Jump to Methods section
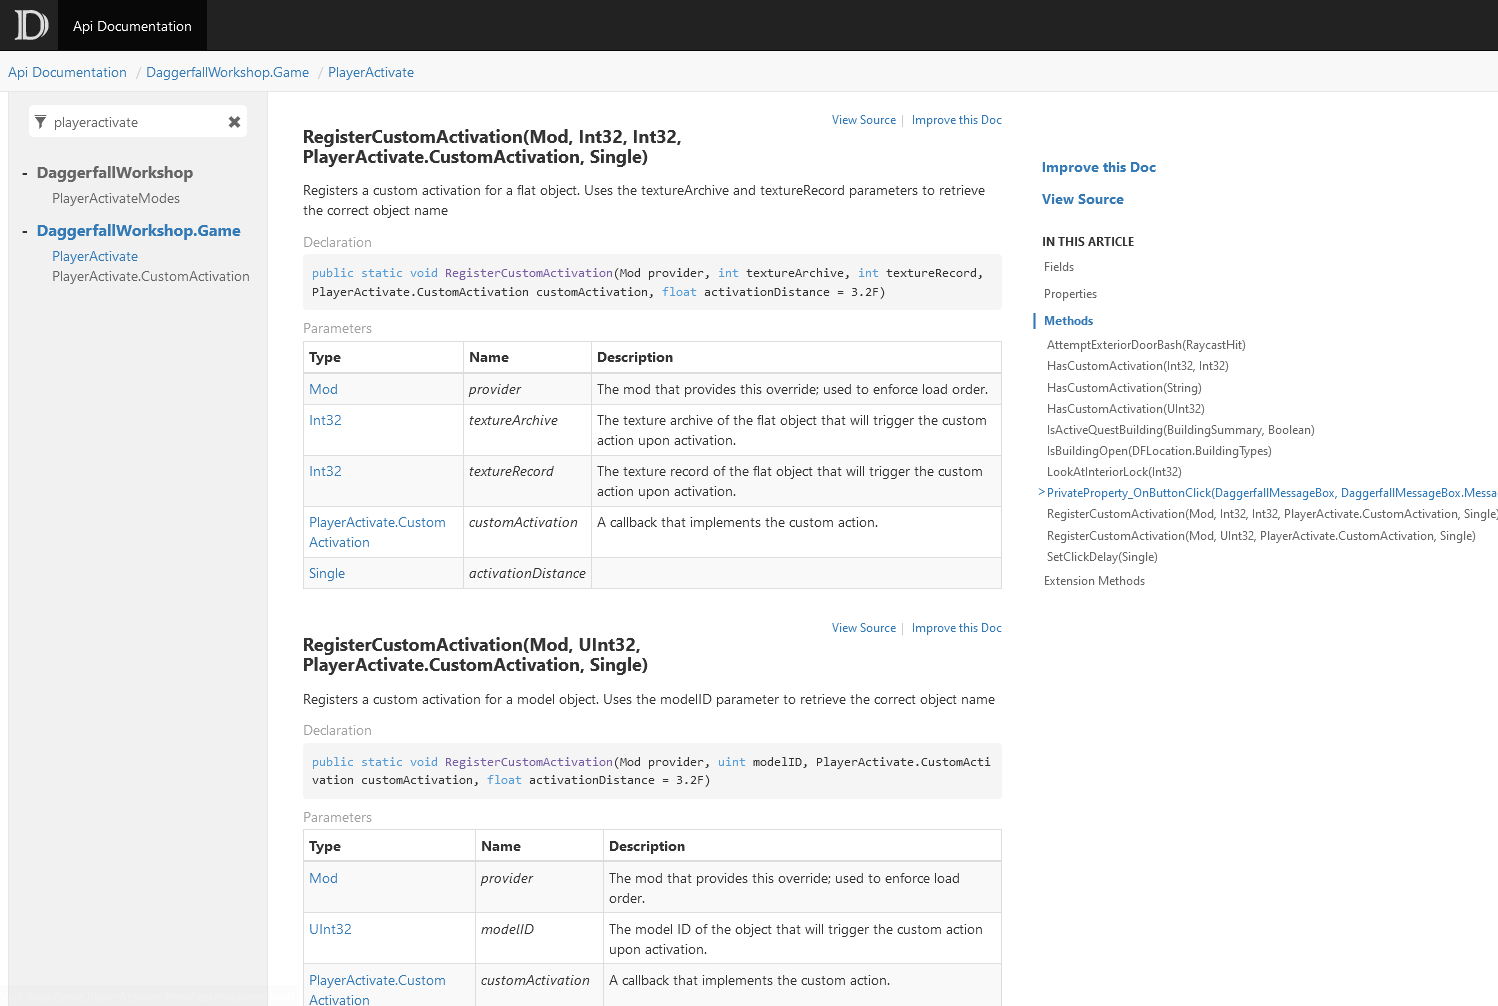 [1068, 321]
